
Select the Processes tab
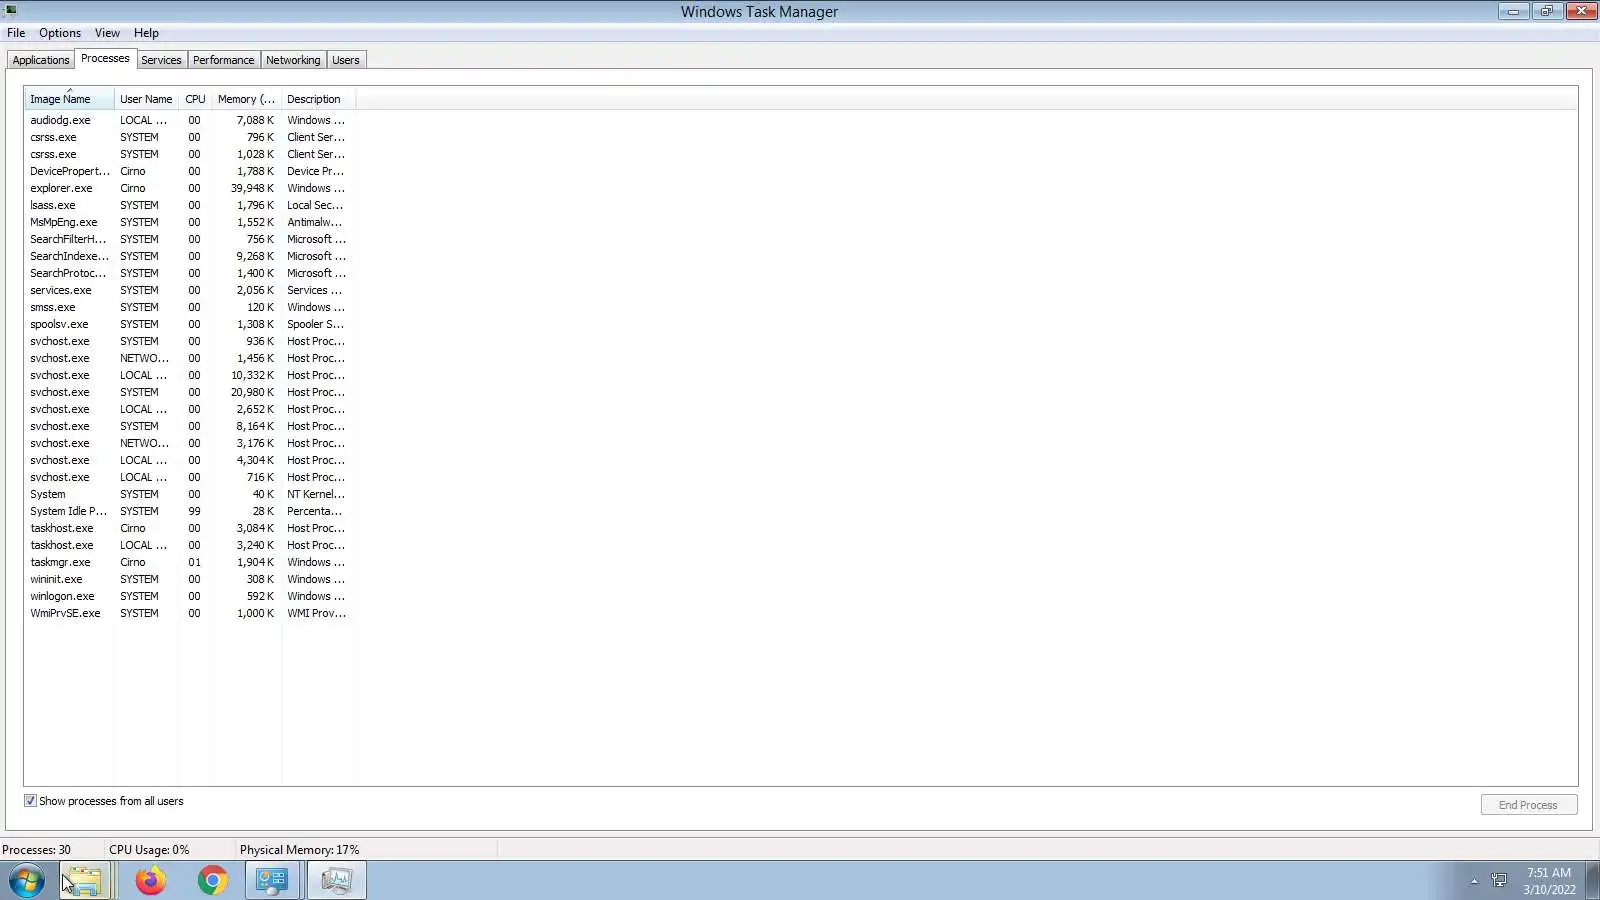click(x=105, y=59)
